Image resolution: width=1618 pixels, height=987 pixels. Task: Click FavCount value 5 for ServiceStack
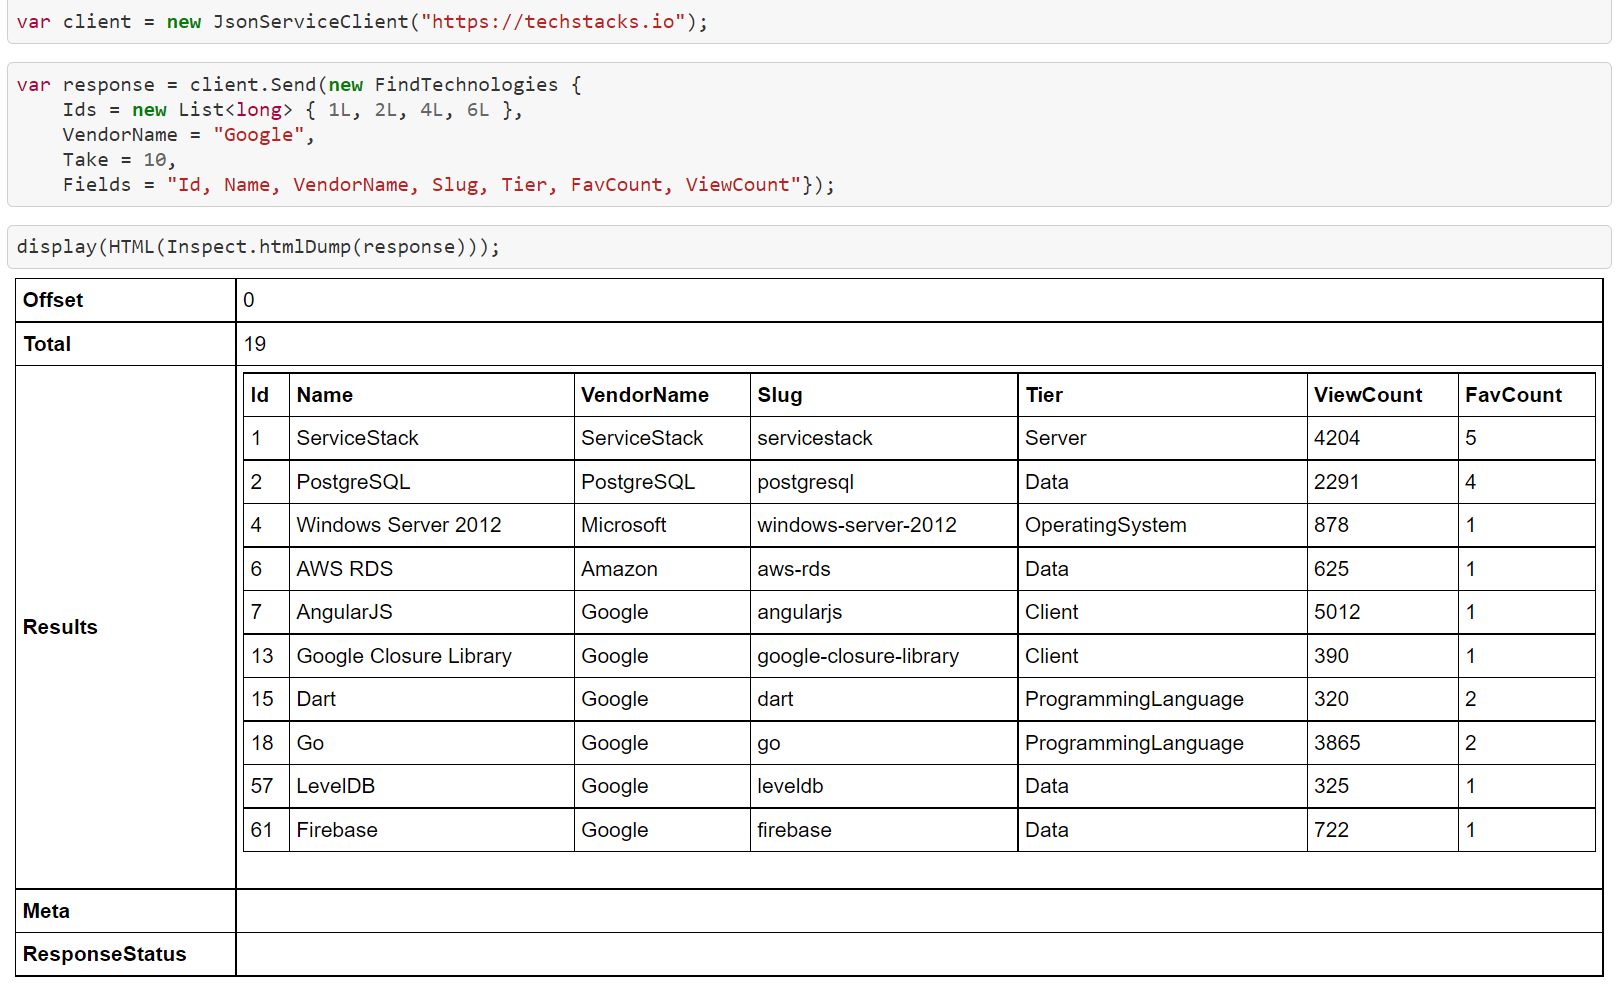pos(1526,438)
